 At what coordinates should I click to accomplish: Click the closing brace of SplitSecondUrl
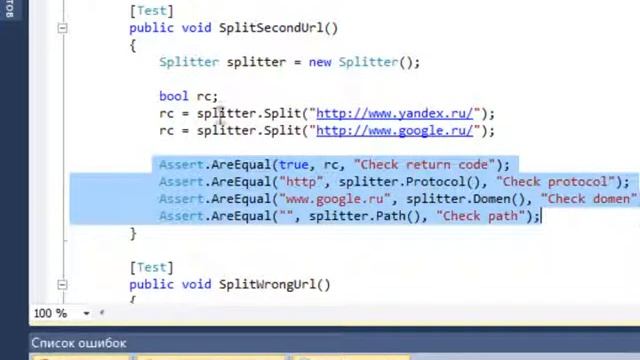(x=133, y=234)
